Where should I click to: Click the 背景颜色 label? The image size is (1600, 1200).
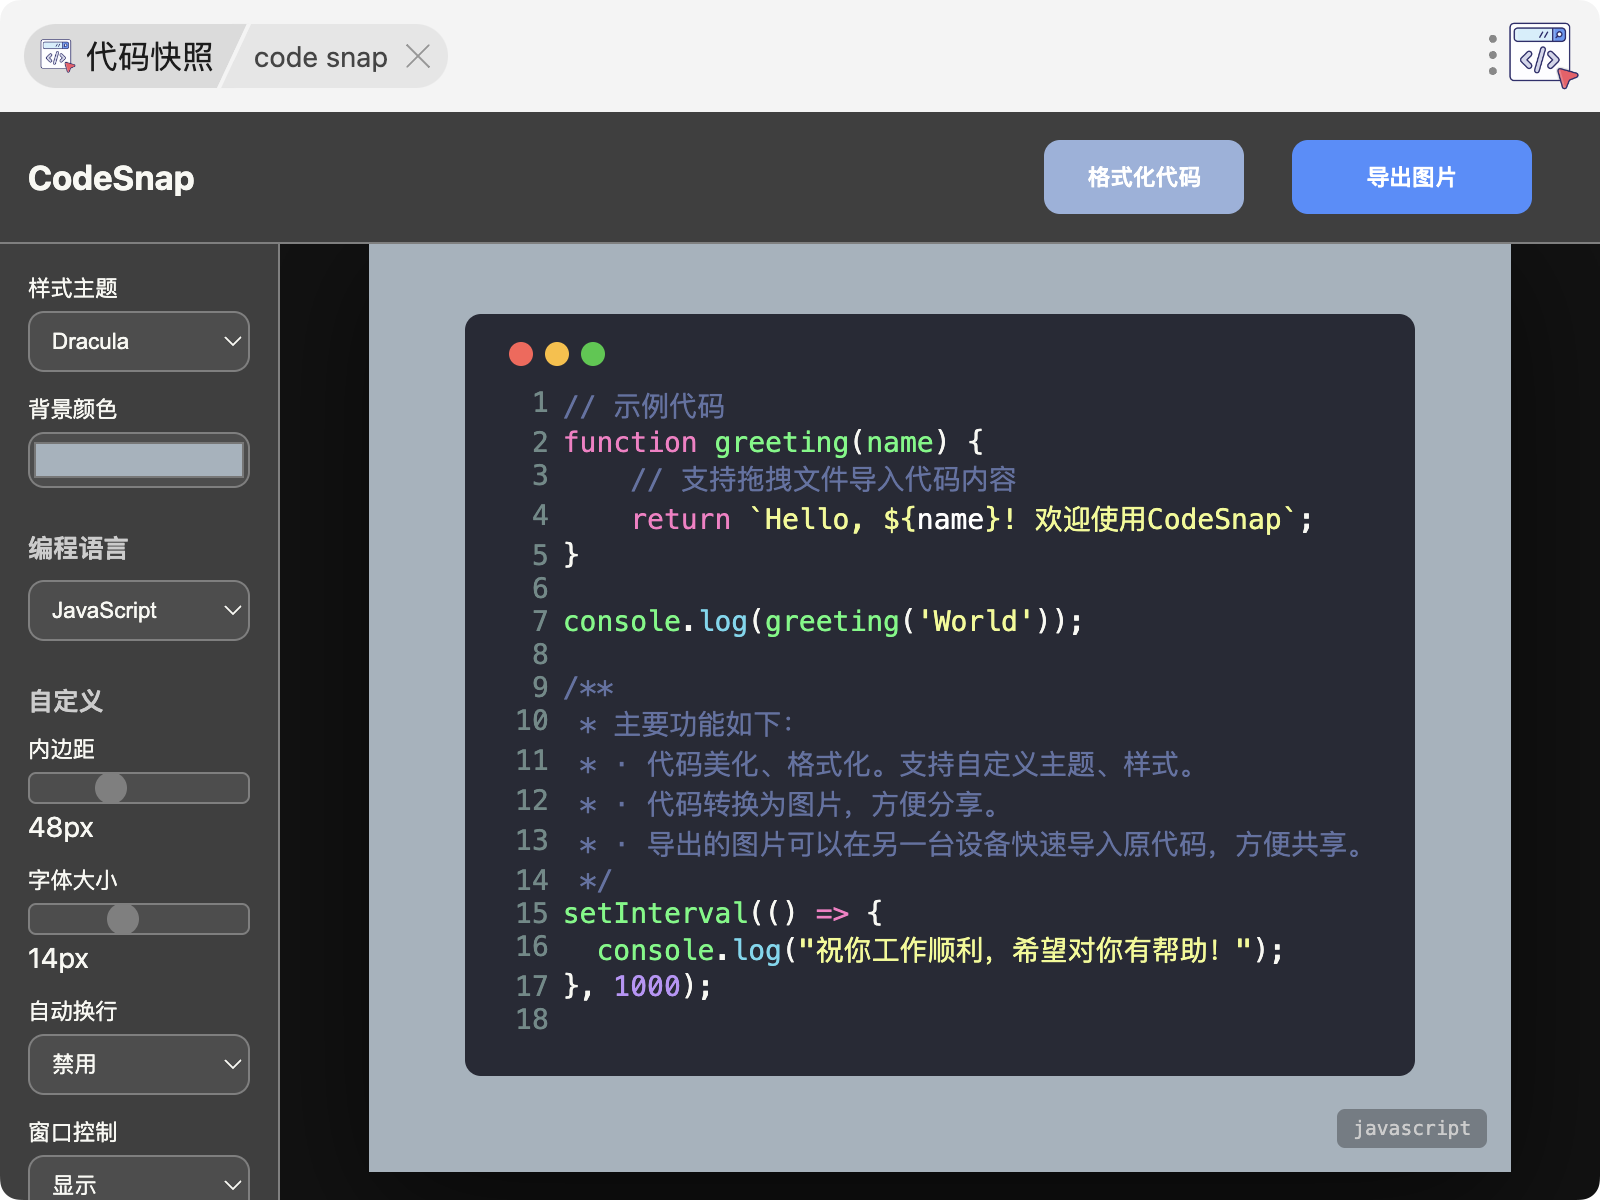(73, 409)
